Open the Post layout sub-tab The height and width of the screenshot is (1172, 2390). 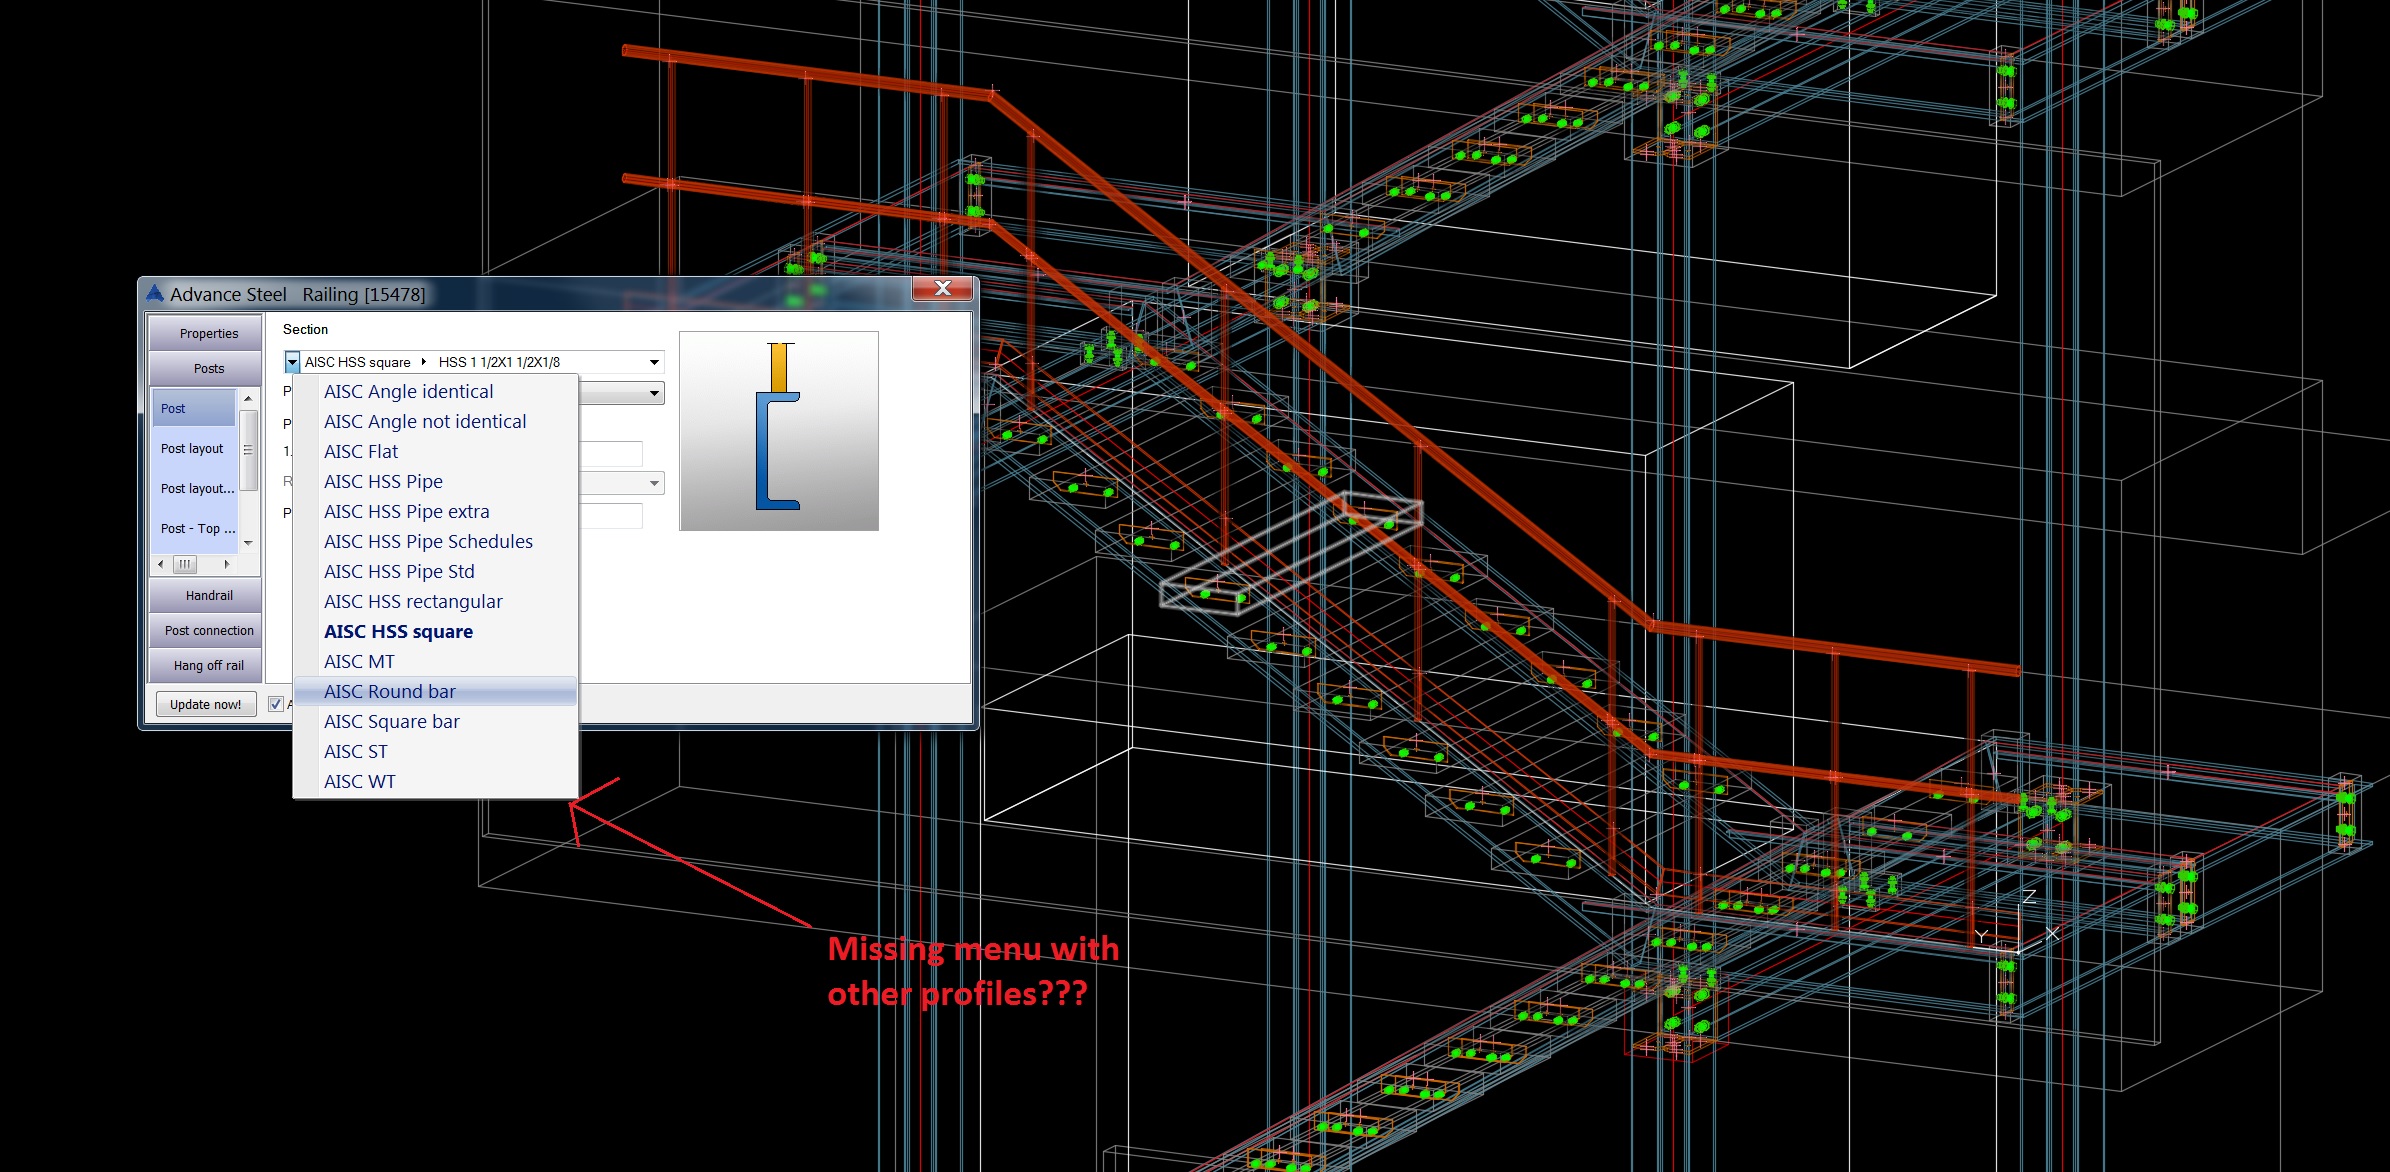[192, 448]
